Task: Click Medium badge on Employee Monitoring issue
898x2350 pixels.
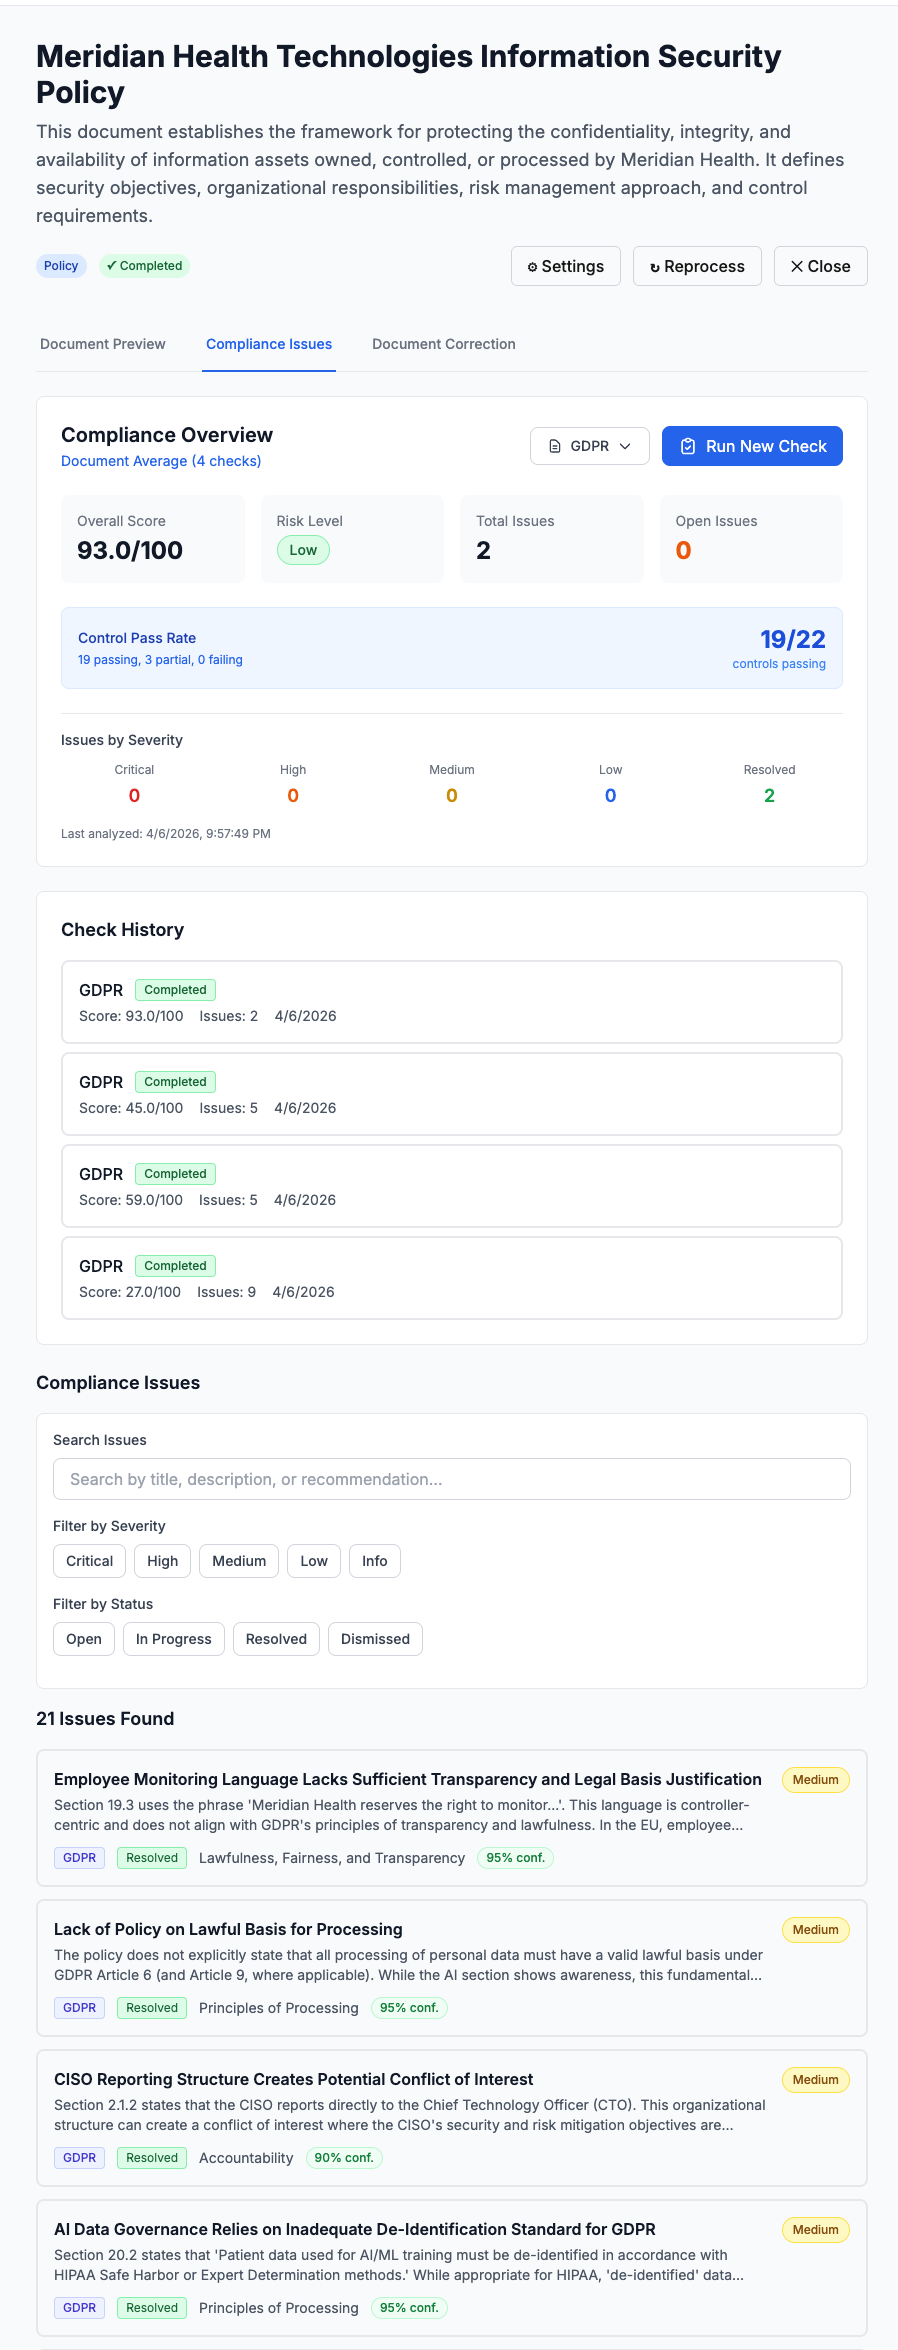Action: click(816, 1780)
